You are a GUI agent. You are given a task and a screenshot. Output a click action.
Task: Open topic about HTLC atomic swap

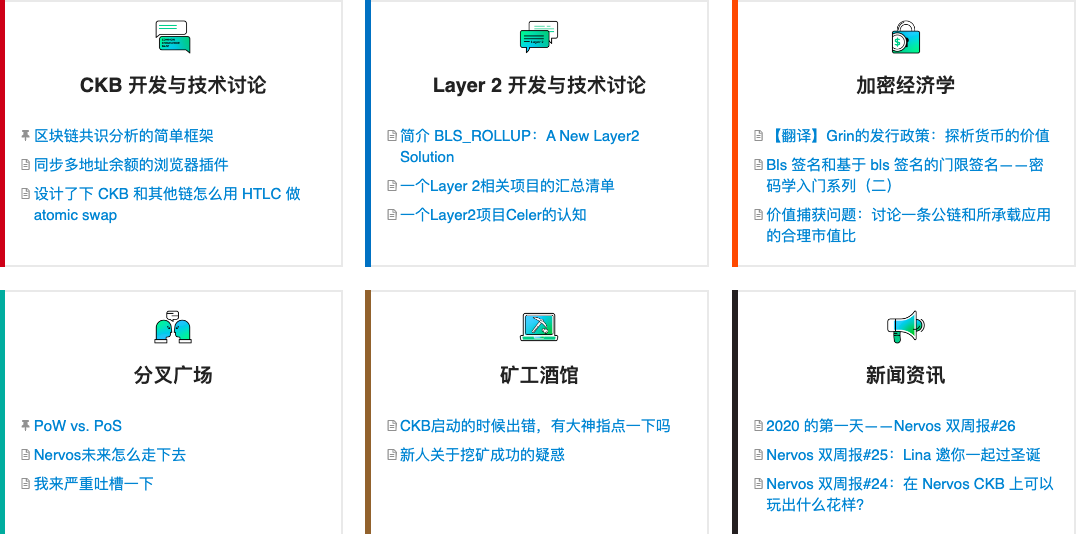pos(167,204)
